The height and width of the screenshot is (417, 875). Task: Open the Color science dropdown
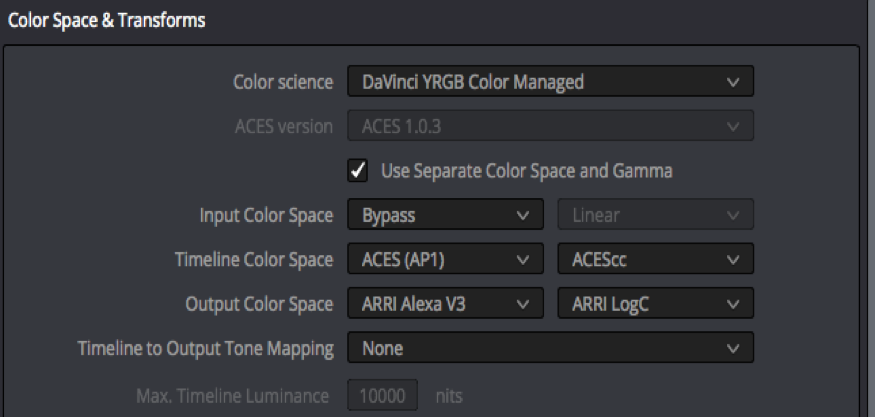pos(549,82)
